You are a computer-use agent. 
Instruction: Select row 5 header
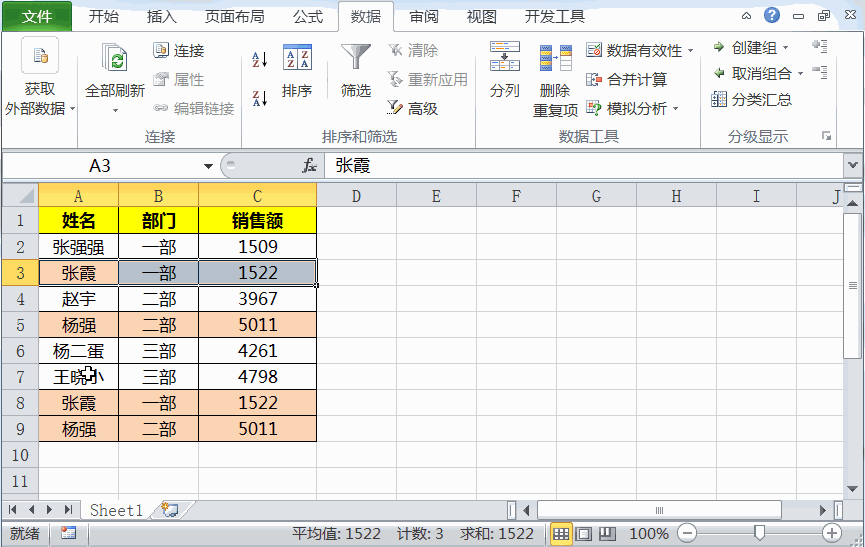[x=20, y=325]
